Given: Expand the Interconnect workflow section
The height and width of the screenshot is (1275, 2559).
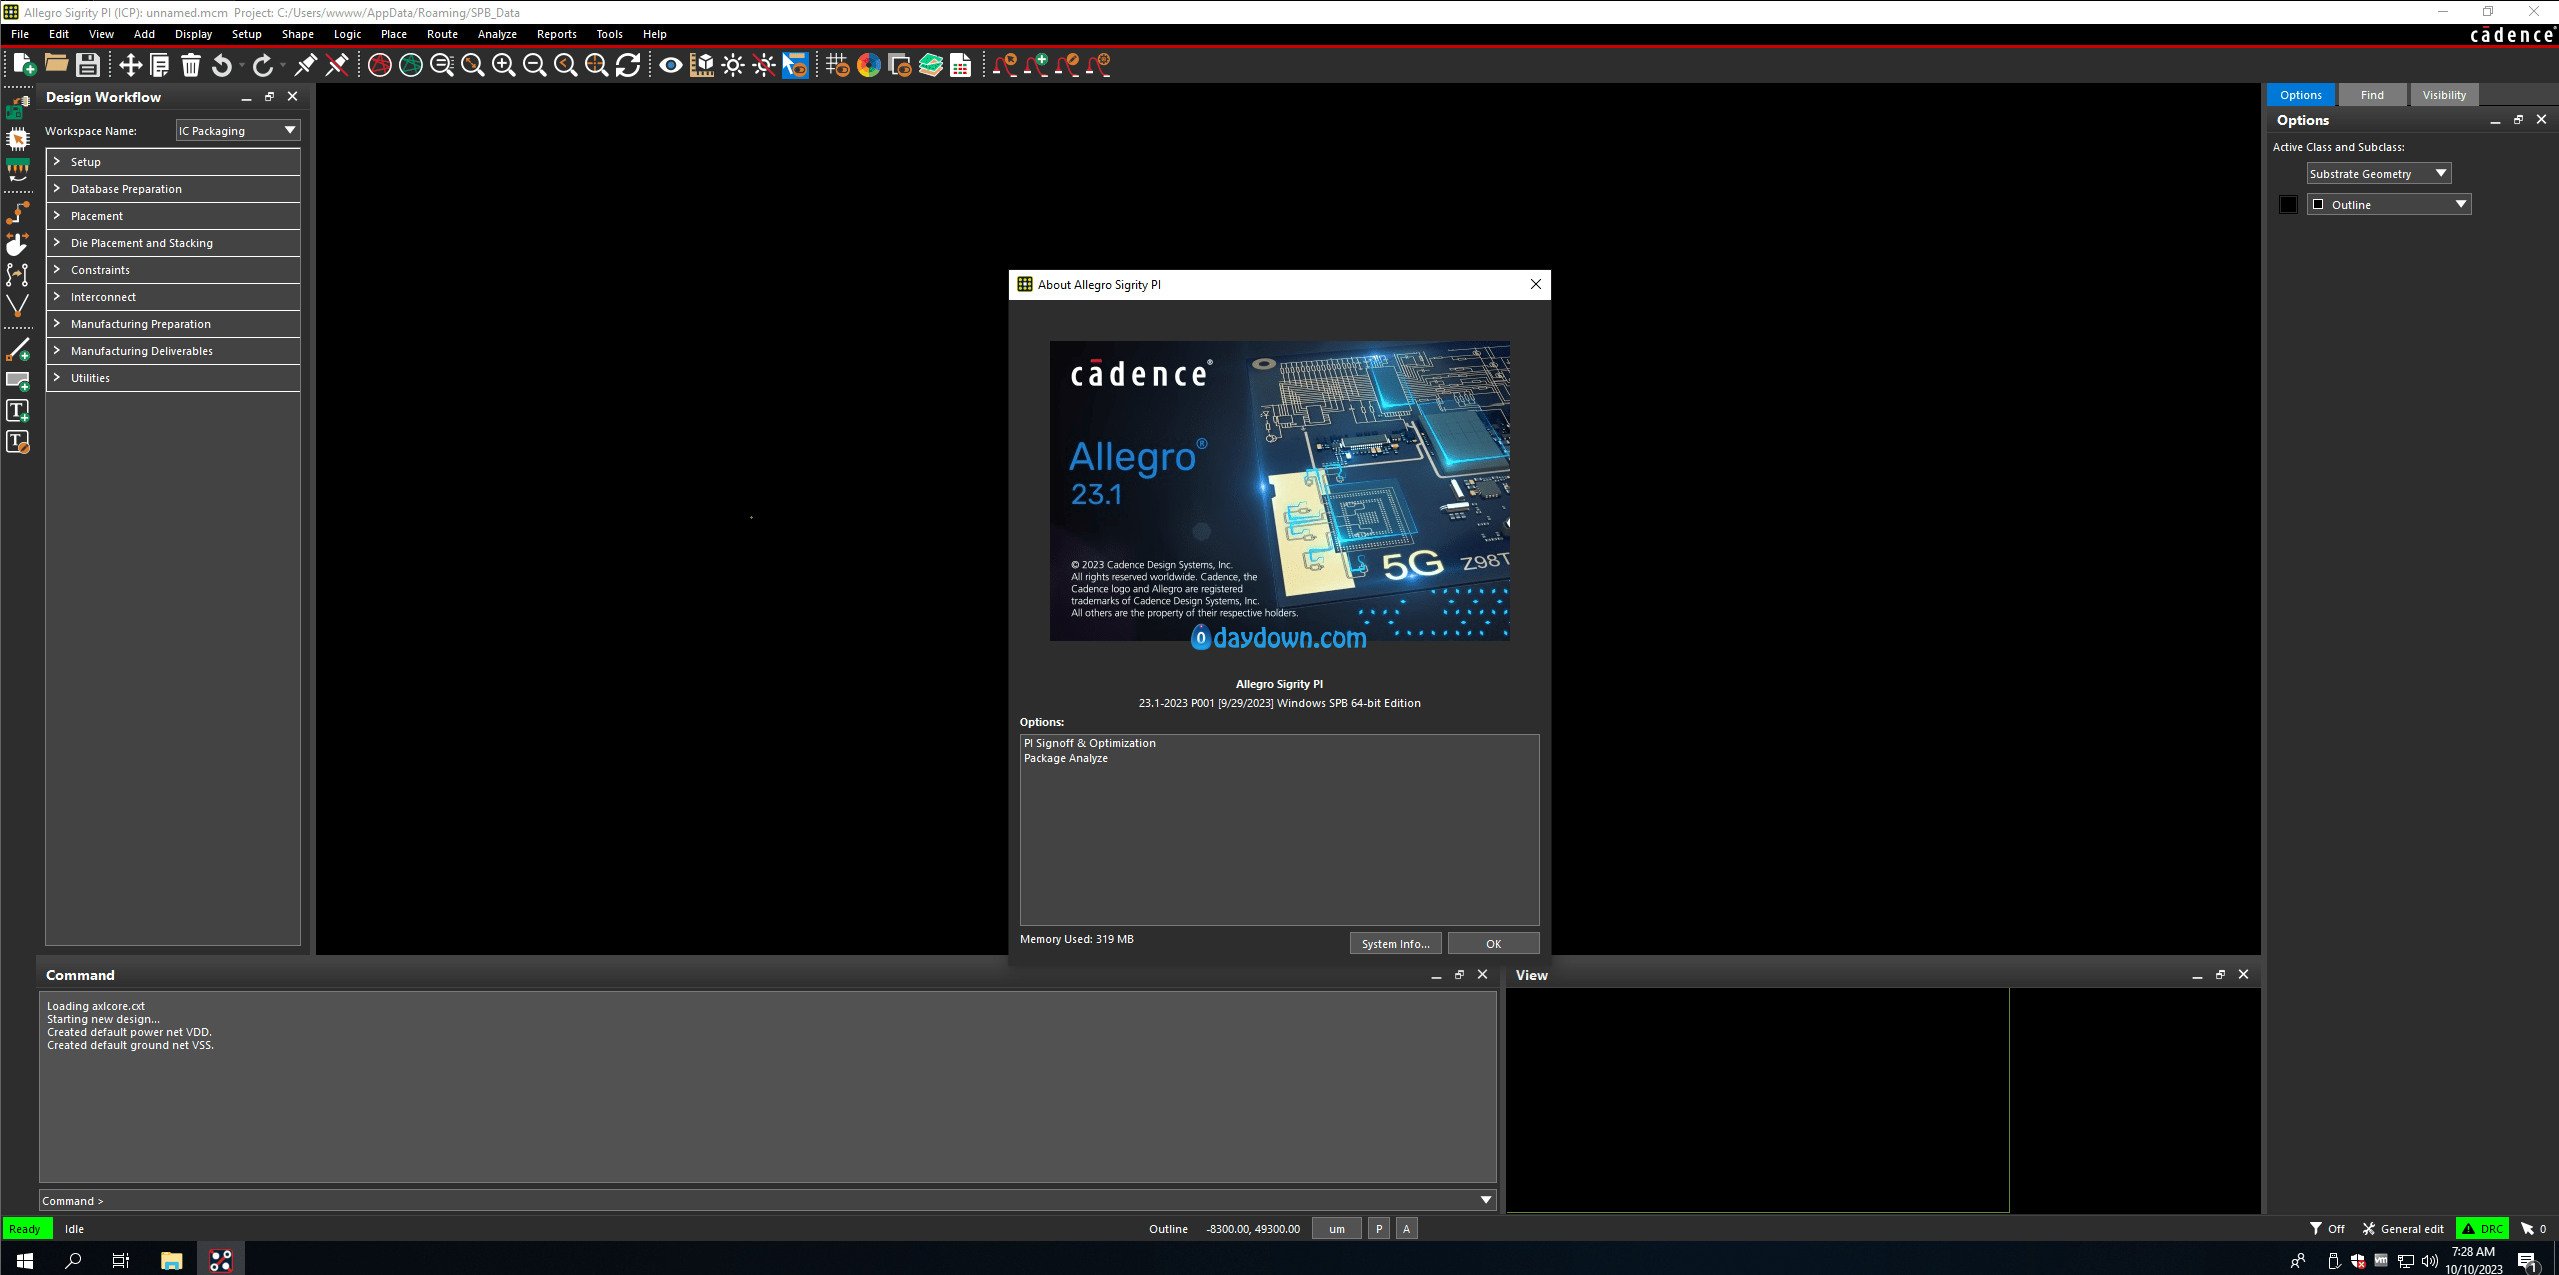Looking at the screenshot, I should click(173, 297).
